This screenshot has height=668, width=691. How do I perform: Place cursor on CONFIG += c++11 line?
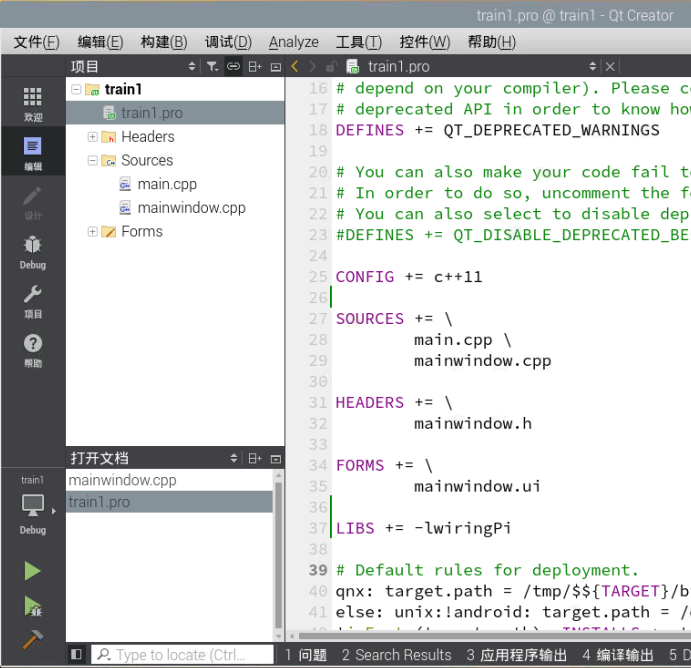(x=409, y=277)
